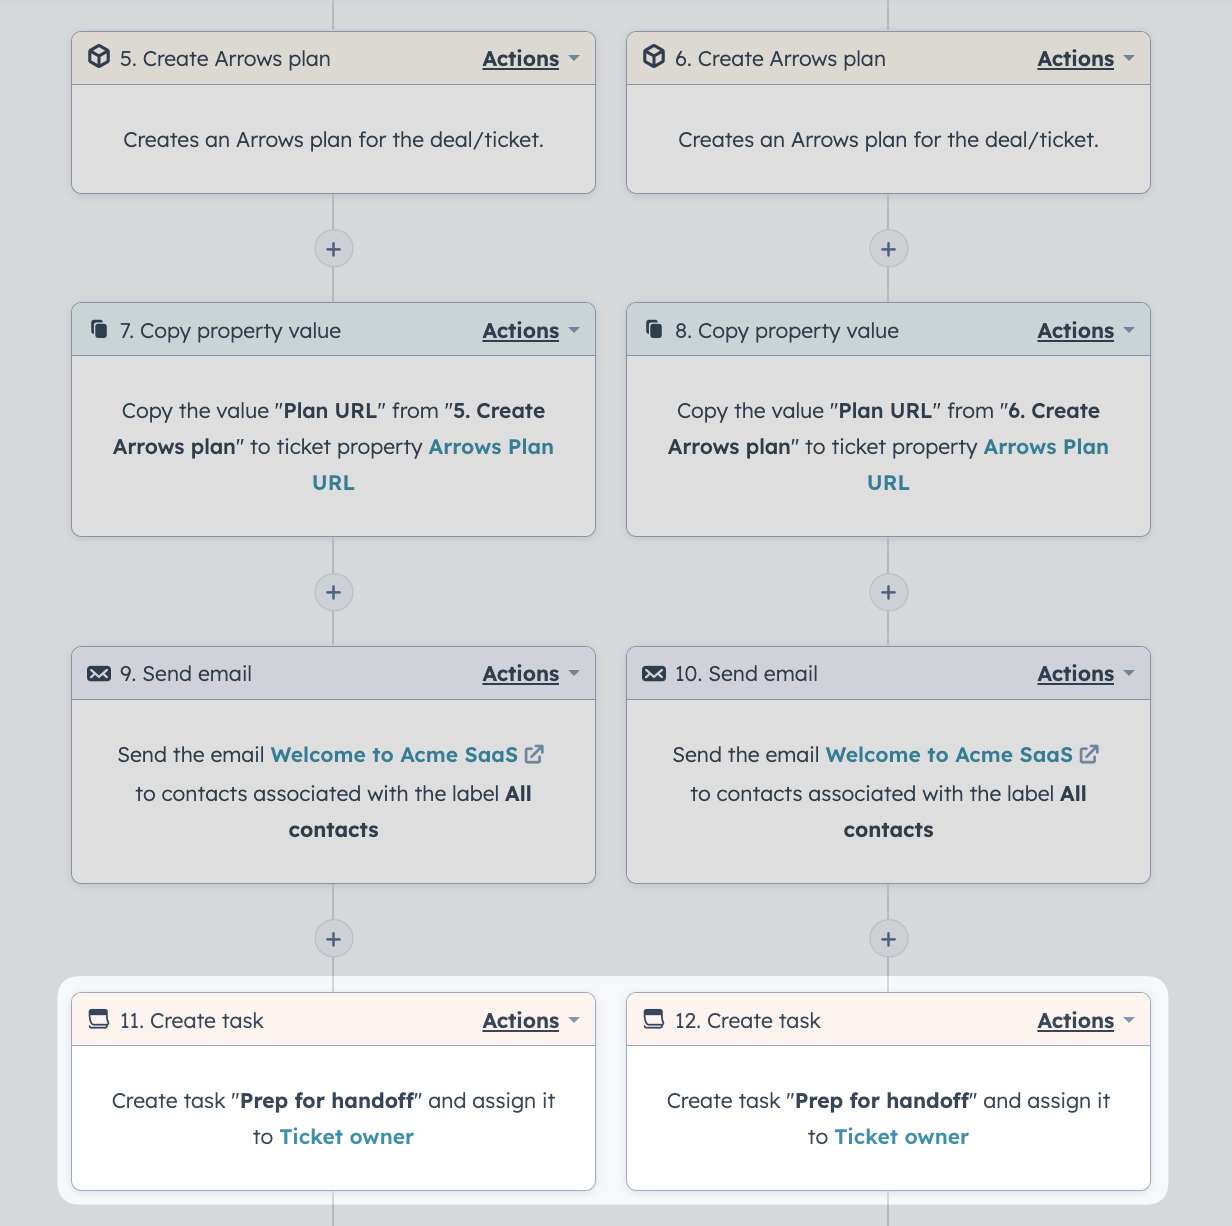Open Actions dropdown for step 5
1232x1226 pixels.
(531, 59)
